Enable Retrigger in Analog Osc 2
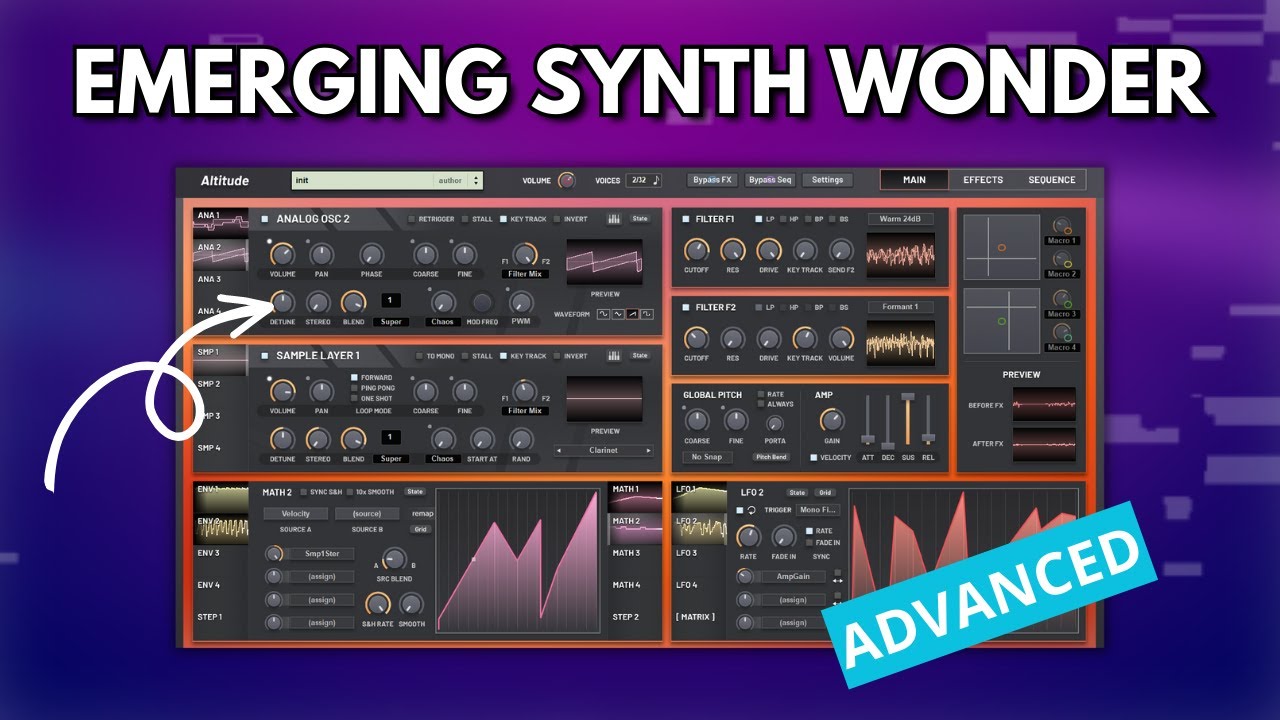The image size is (1280, 720). pos(411,219)
